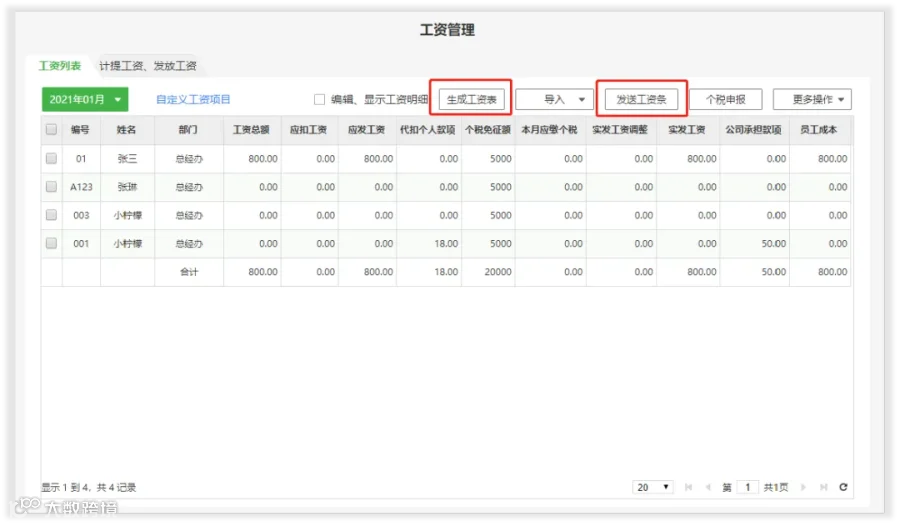This screenshot has height=526, width=900.
Task: Select the 工资列表 tab
Action: [60, 66]
